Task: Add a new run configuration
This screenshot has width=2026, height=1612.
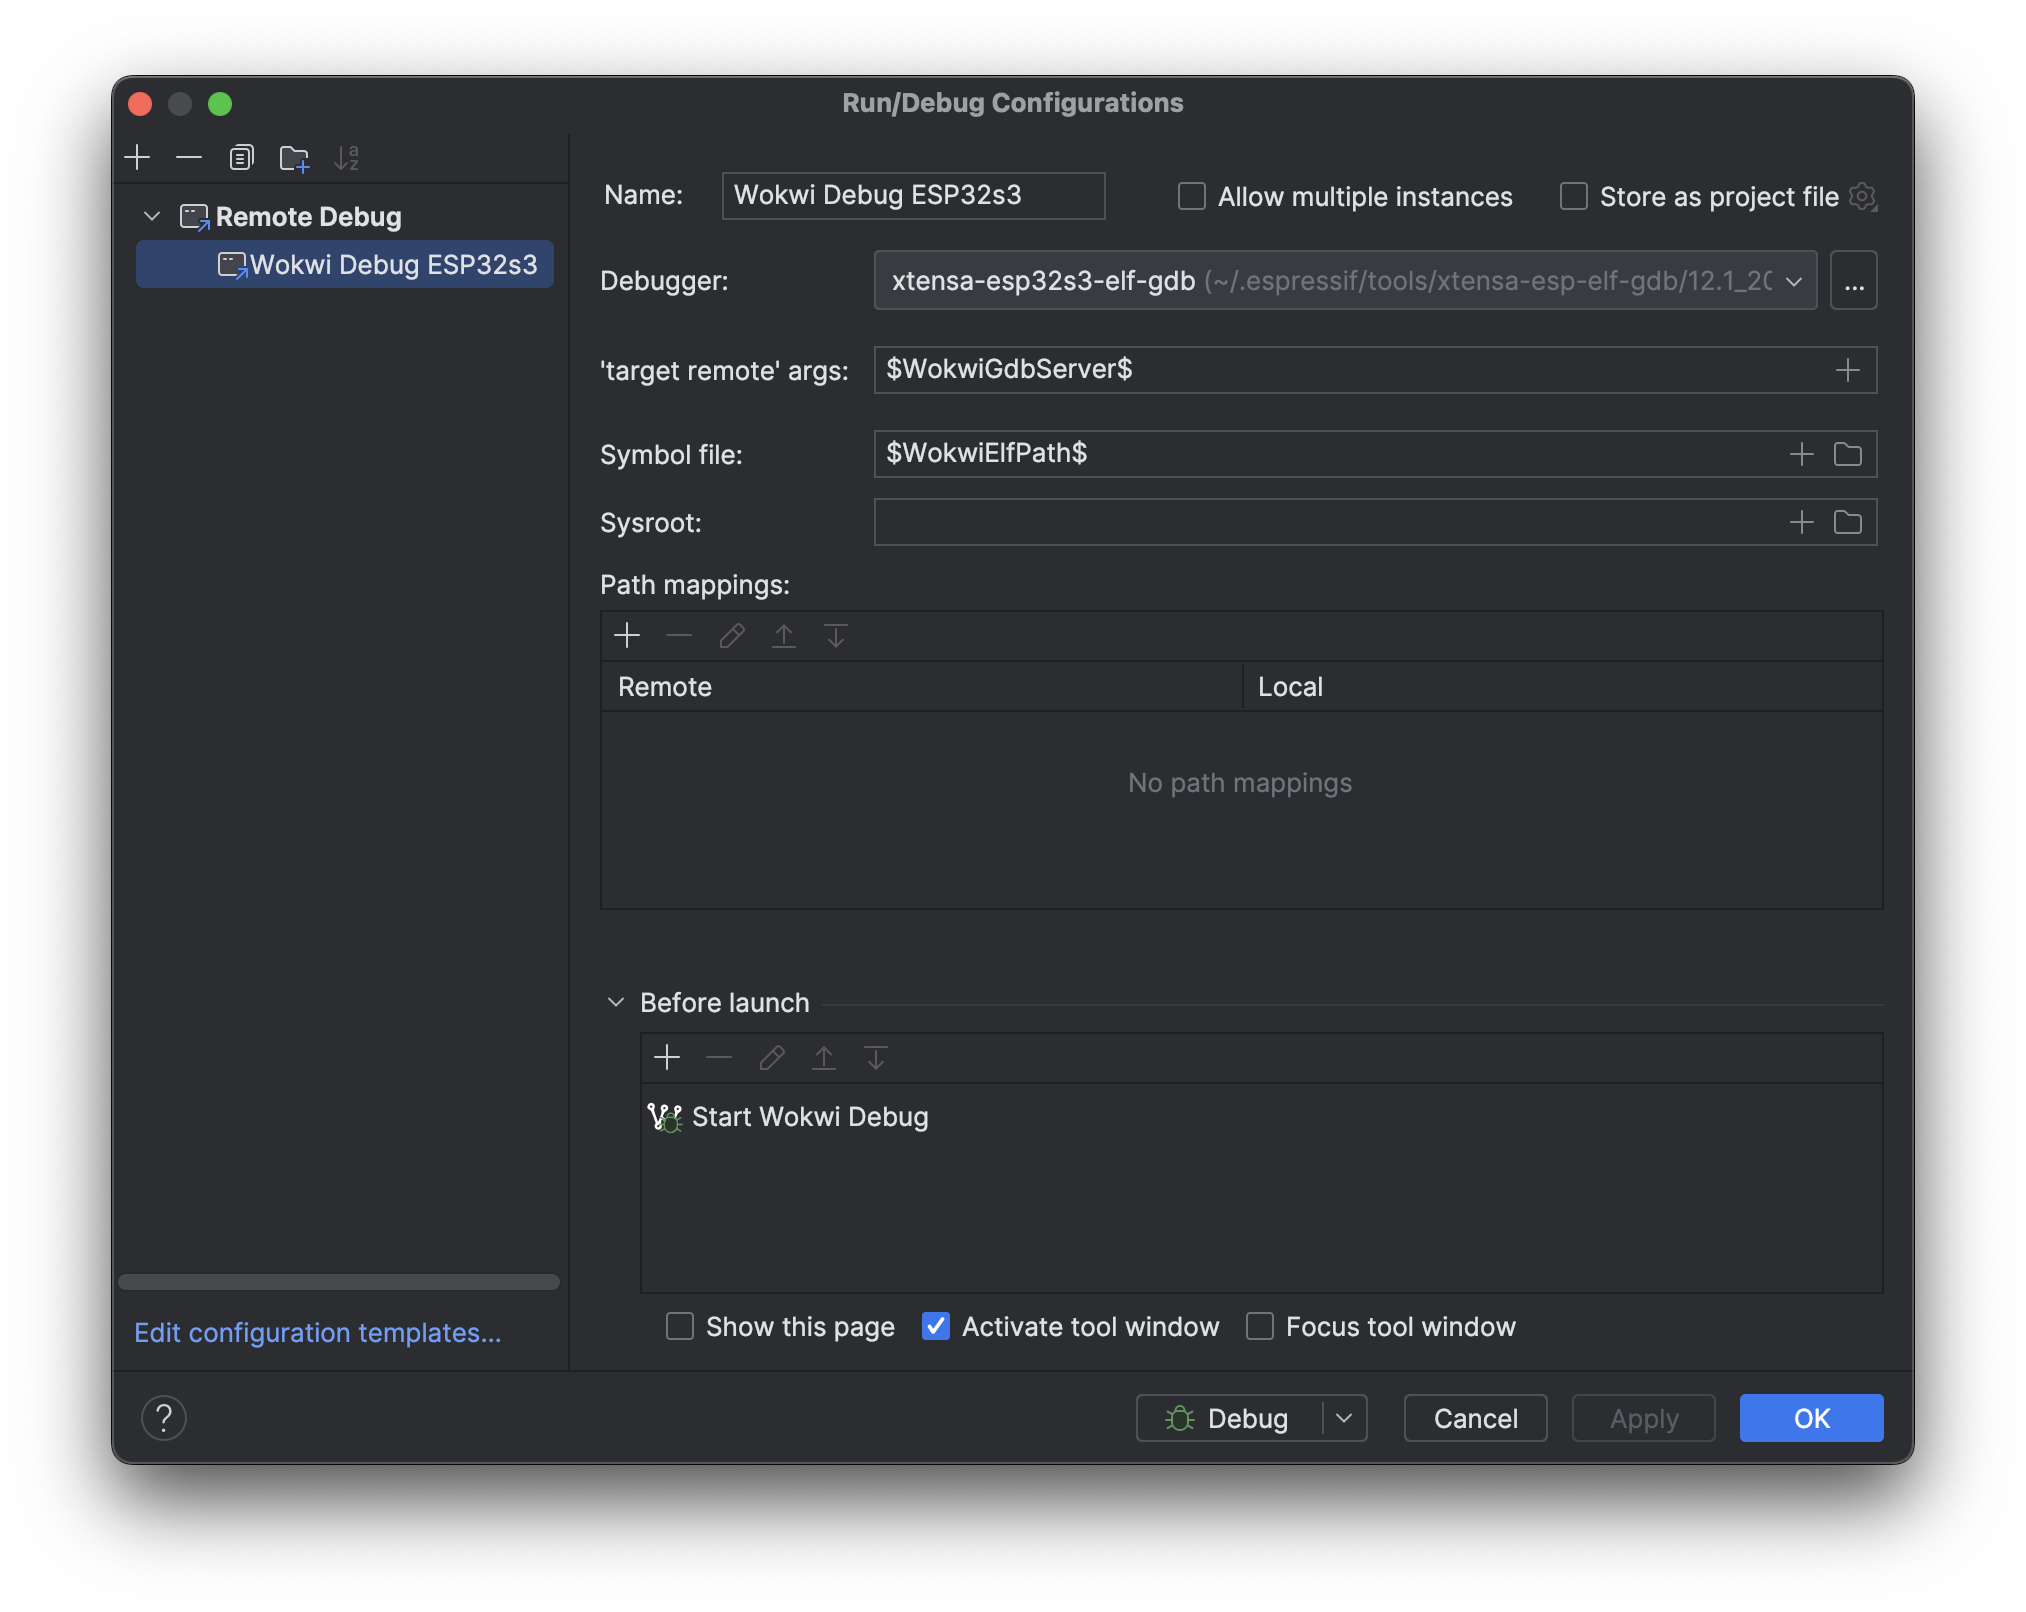Action: (137, 157)
